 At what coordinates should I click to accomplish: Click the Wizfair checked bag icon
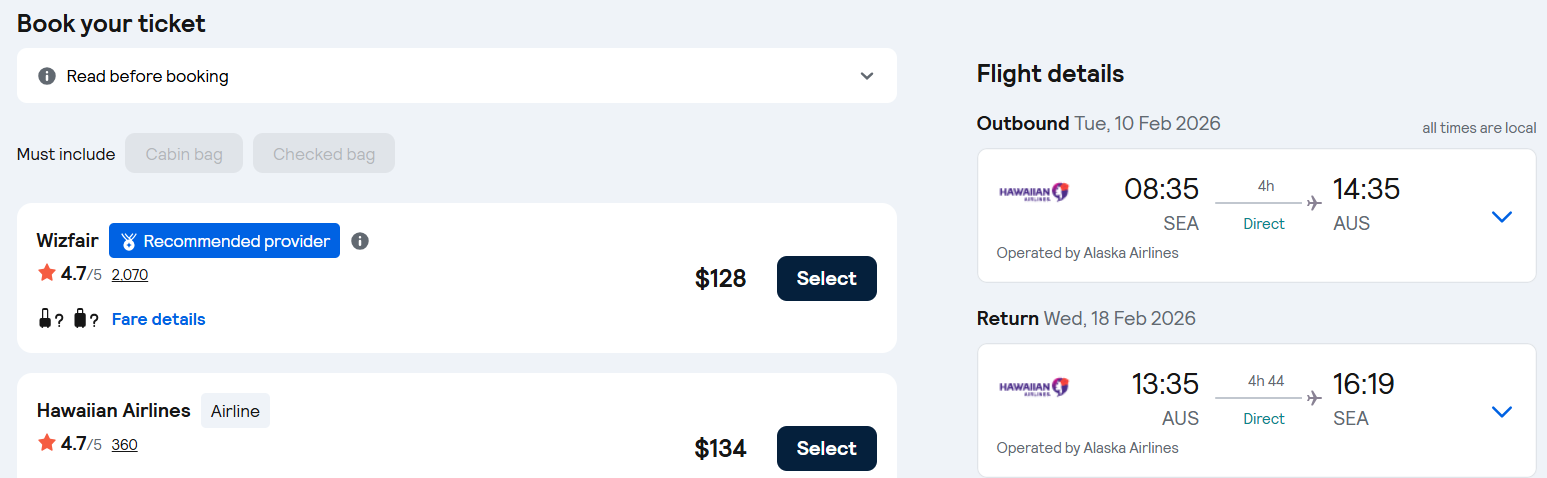(81, 319)
